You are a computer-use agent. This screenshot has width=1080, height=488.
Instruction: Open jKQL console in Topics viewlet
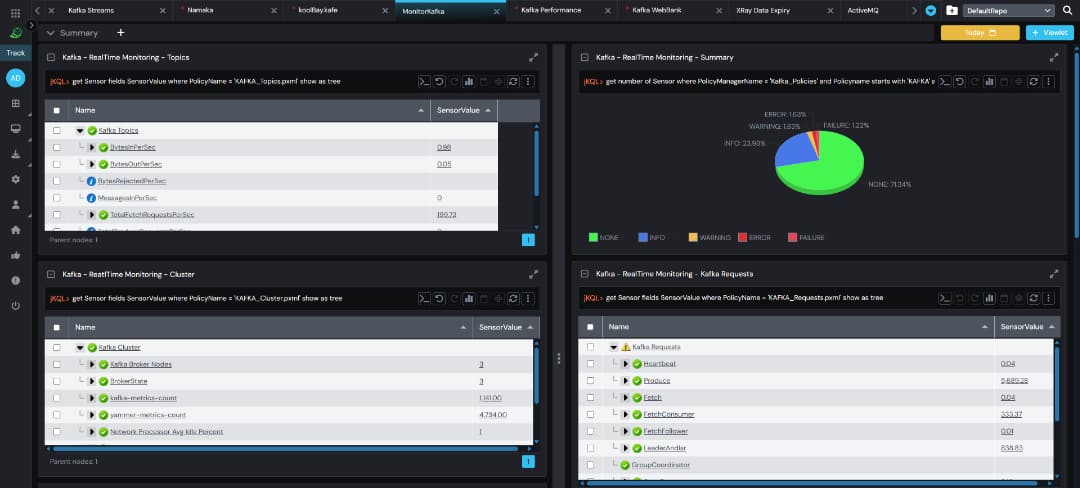(424, 82)
